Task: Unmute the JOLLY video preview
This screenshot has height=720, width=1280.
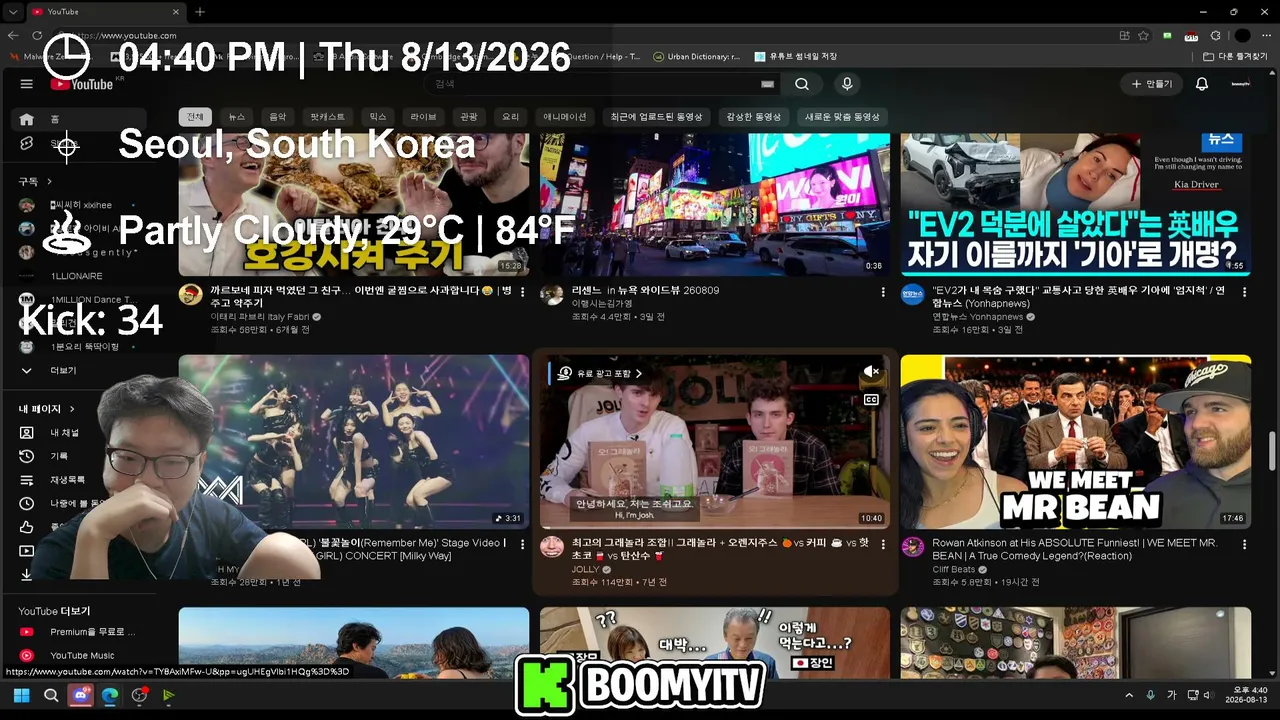Action: 871,372
